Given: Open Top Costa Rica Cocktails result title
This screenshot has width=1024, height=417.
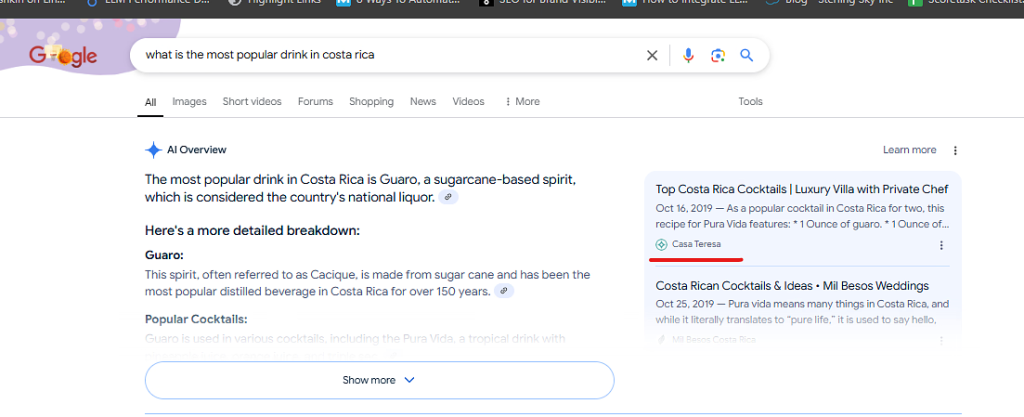Looking at the screenshot, I should pyautogui.click(x=802, y=189).
